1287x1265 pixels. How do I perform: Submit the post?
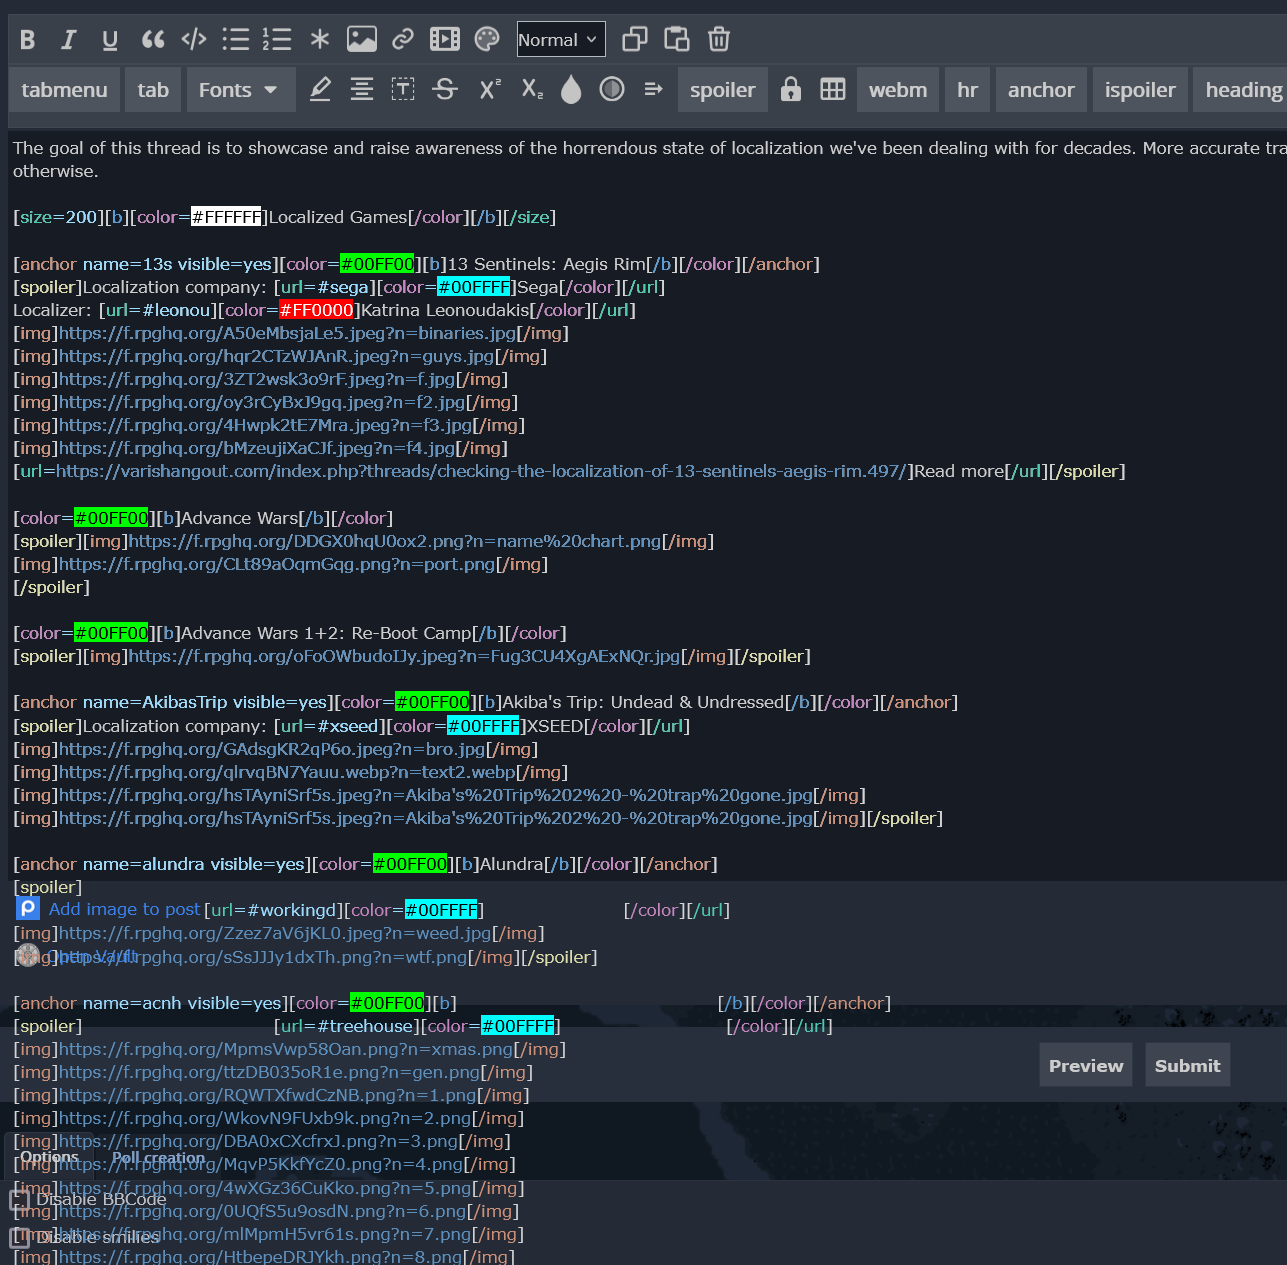(1188, 1066)
